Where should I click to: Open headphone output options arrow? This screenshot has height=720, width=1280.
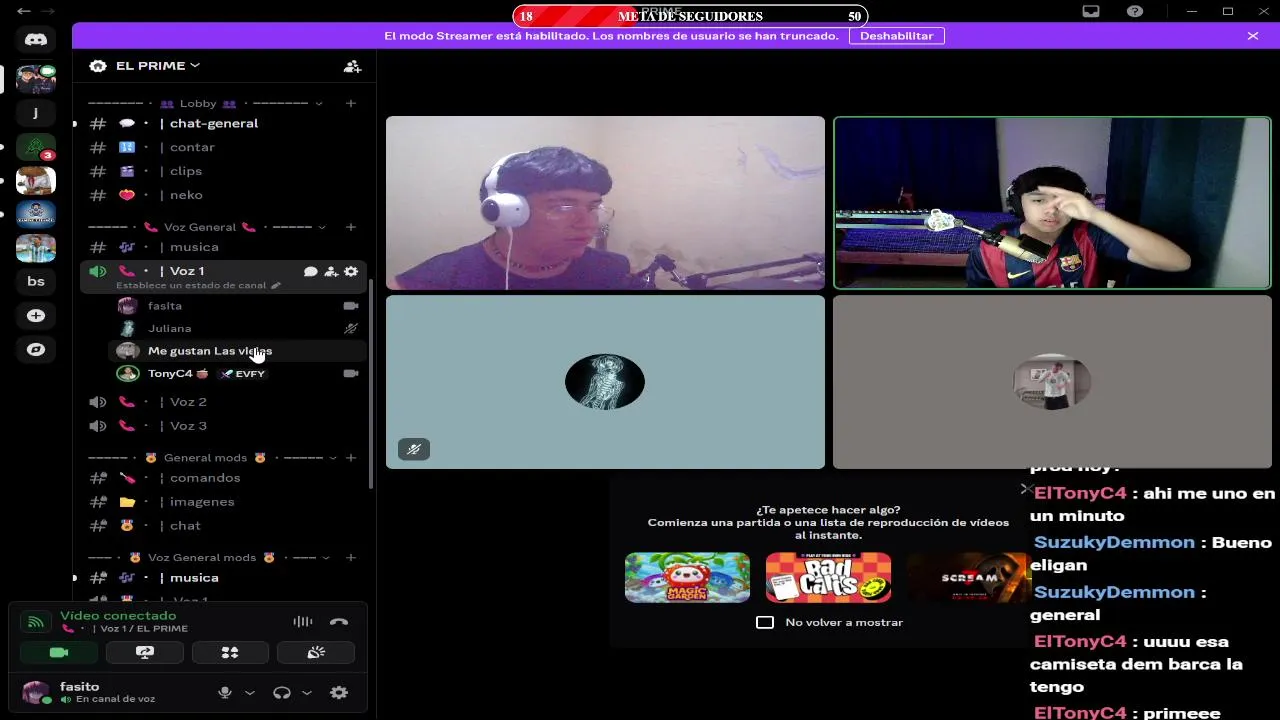[307, 692]
